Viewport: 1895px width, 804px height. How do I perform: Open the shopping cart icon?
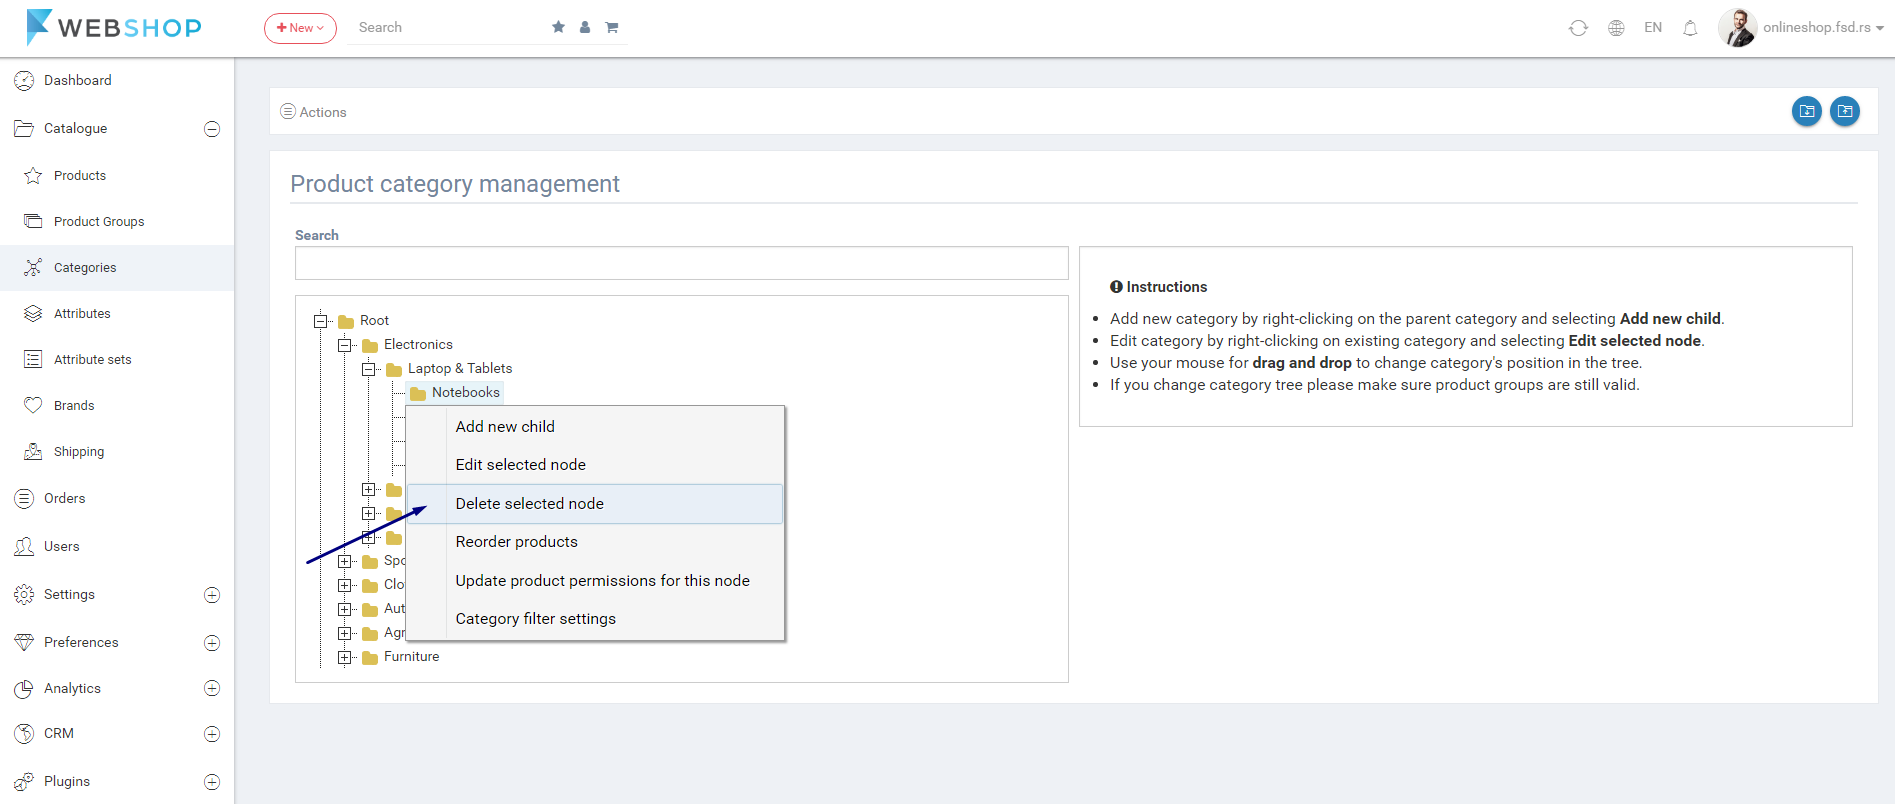[612, 27]
